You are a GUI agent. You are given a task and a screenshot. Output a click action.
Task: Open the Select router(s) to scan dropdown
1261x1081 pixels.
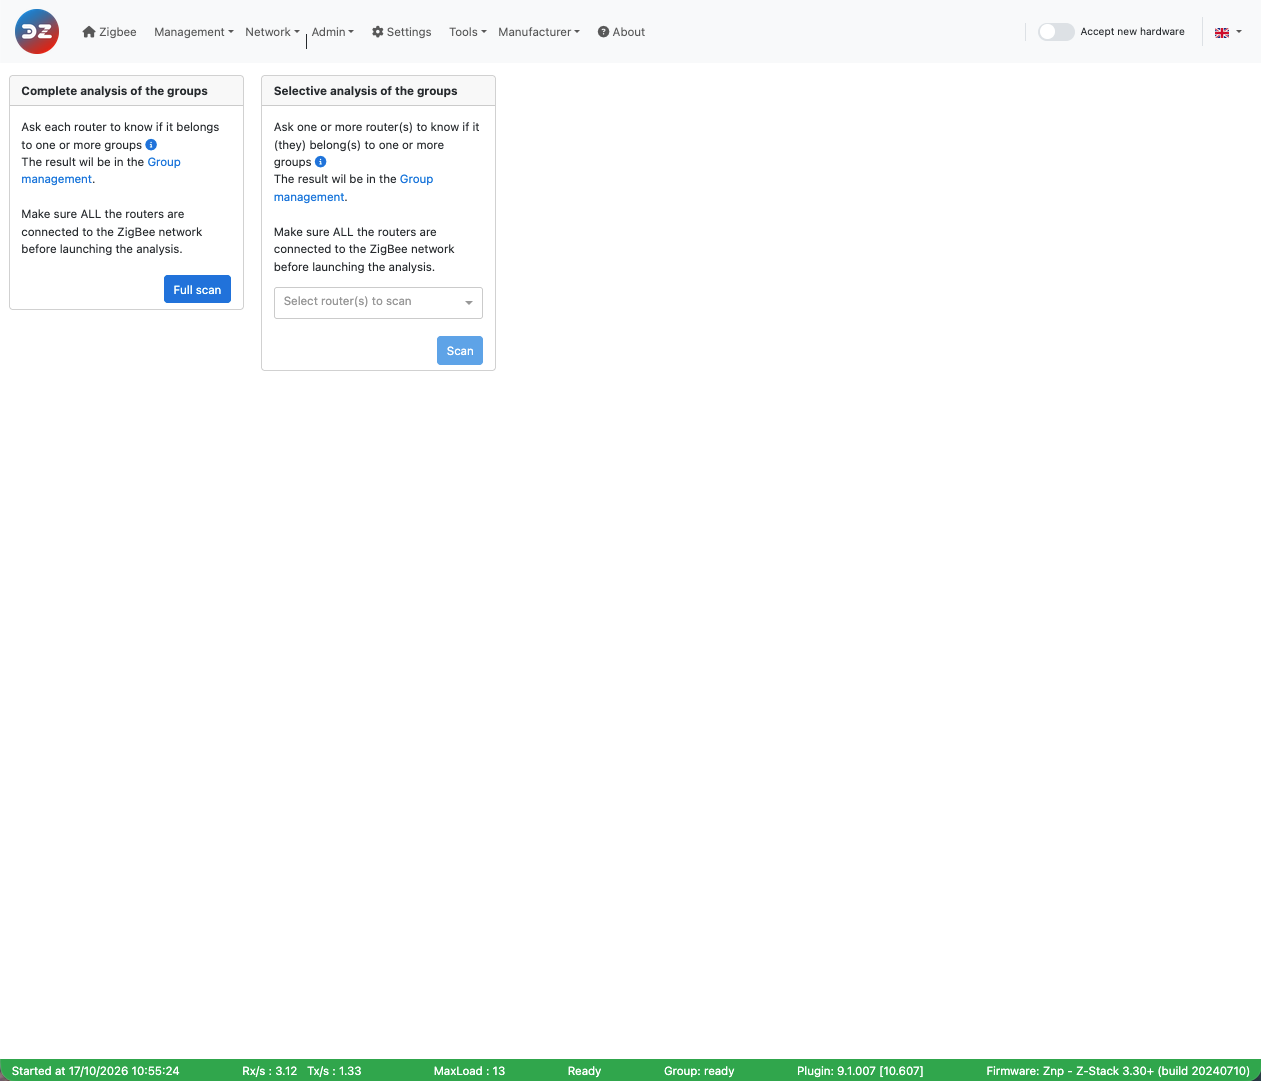tap(378, 302)
